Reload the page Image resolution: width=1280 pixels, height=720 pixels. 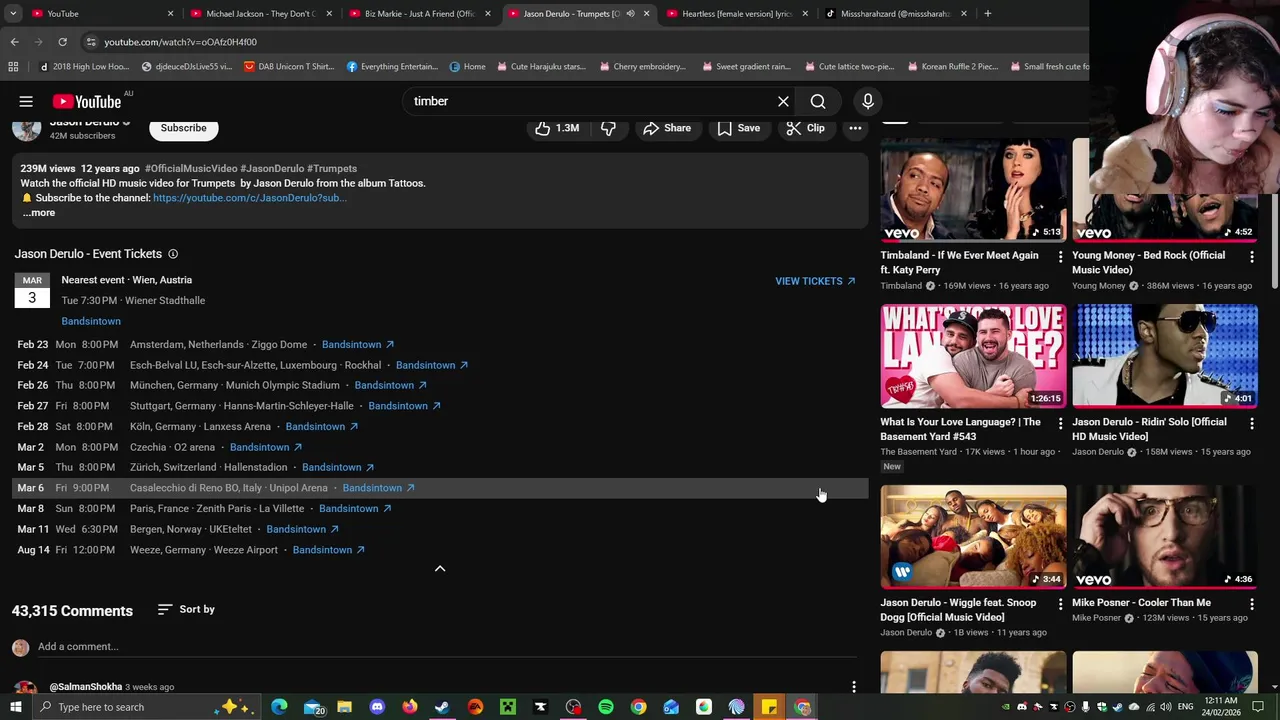tap(62, 42)
